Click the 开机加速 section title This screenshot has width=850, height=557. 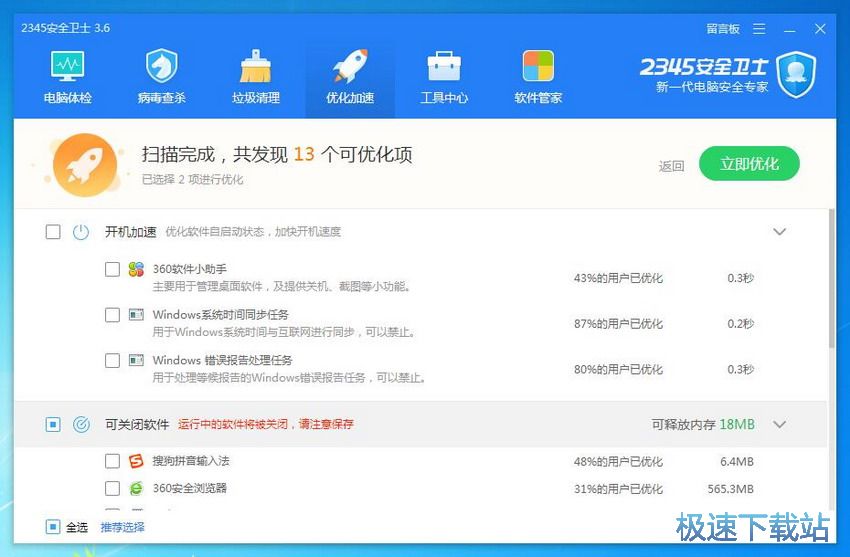coord(131,232)
